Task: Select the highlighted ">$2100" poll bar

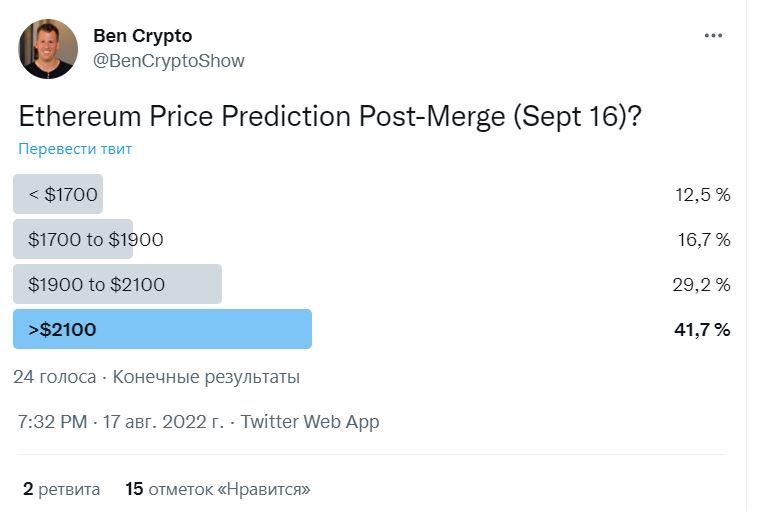Action: pyautogui.click(x=162, y=329)
